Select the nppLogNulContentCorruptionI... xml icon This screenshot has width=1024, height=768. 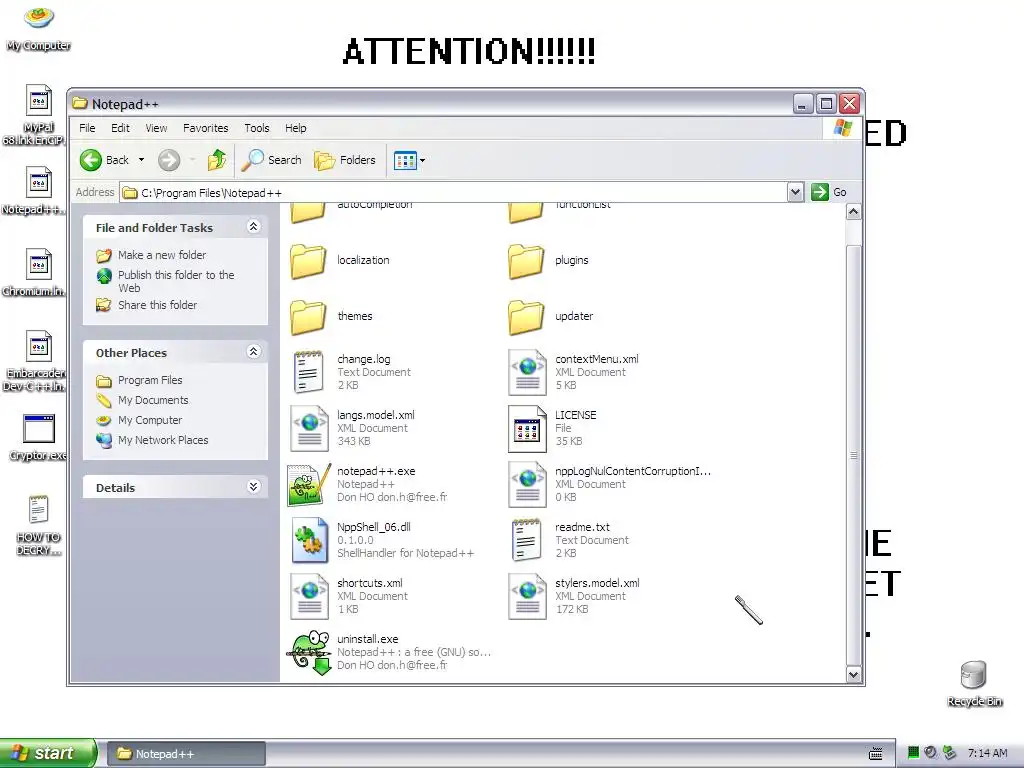(x=527, y=485)
